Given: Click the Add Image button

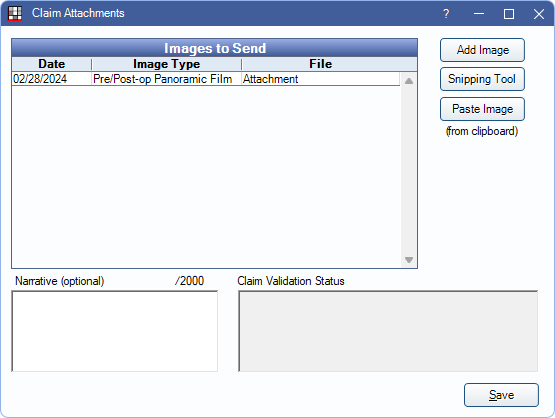Looking at the screenshot, I should pos(482,50).
